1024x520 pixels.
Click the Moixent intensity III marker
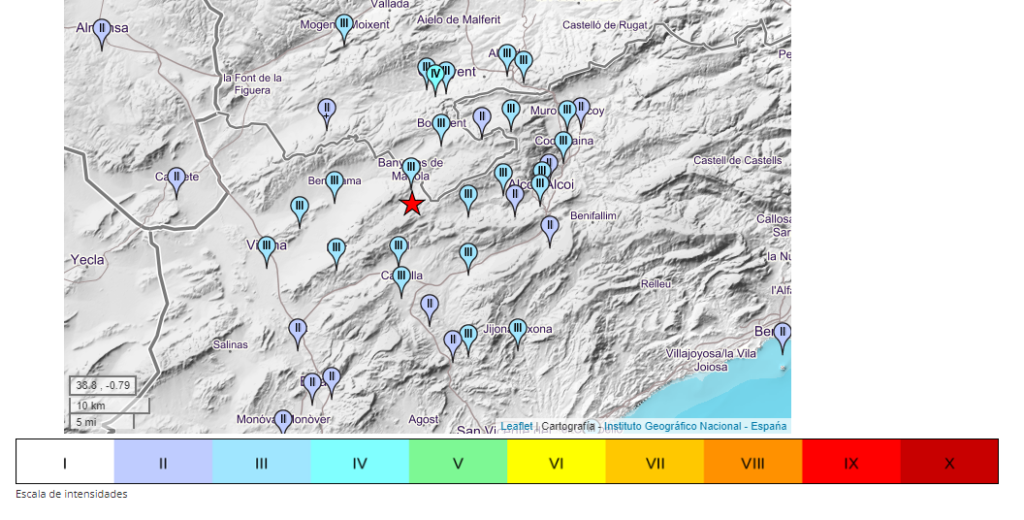pyautogui.click(x=344, y=24)
